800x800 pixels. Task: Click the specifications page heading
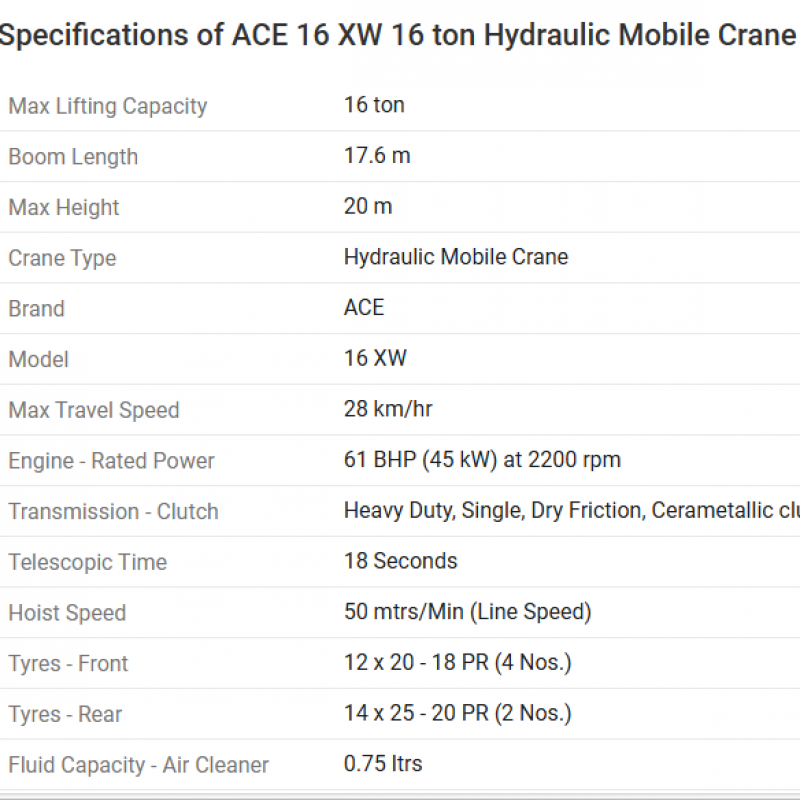pos(397,36)
